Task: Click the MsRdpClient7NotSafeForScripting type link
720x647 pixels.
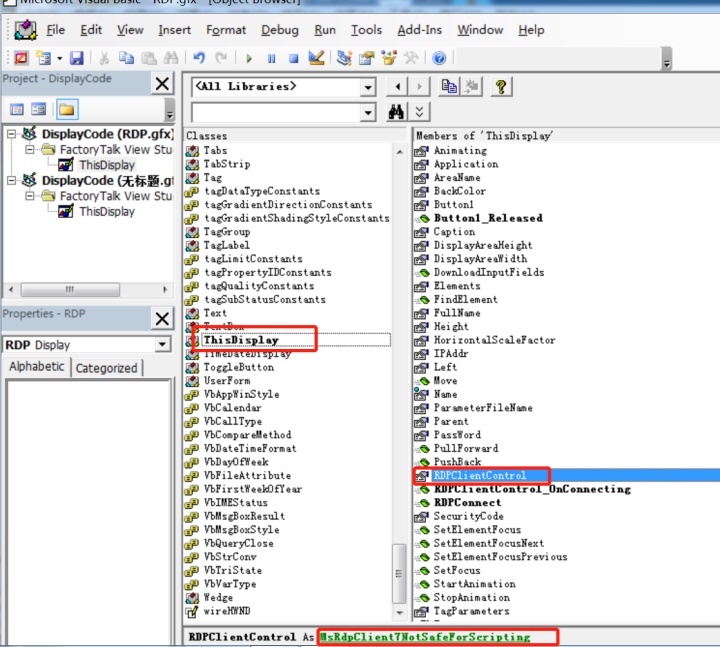Action: (425, 637)
